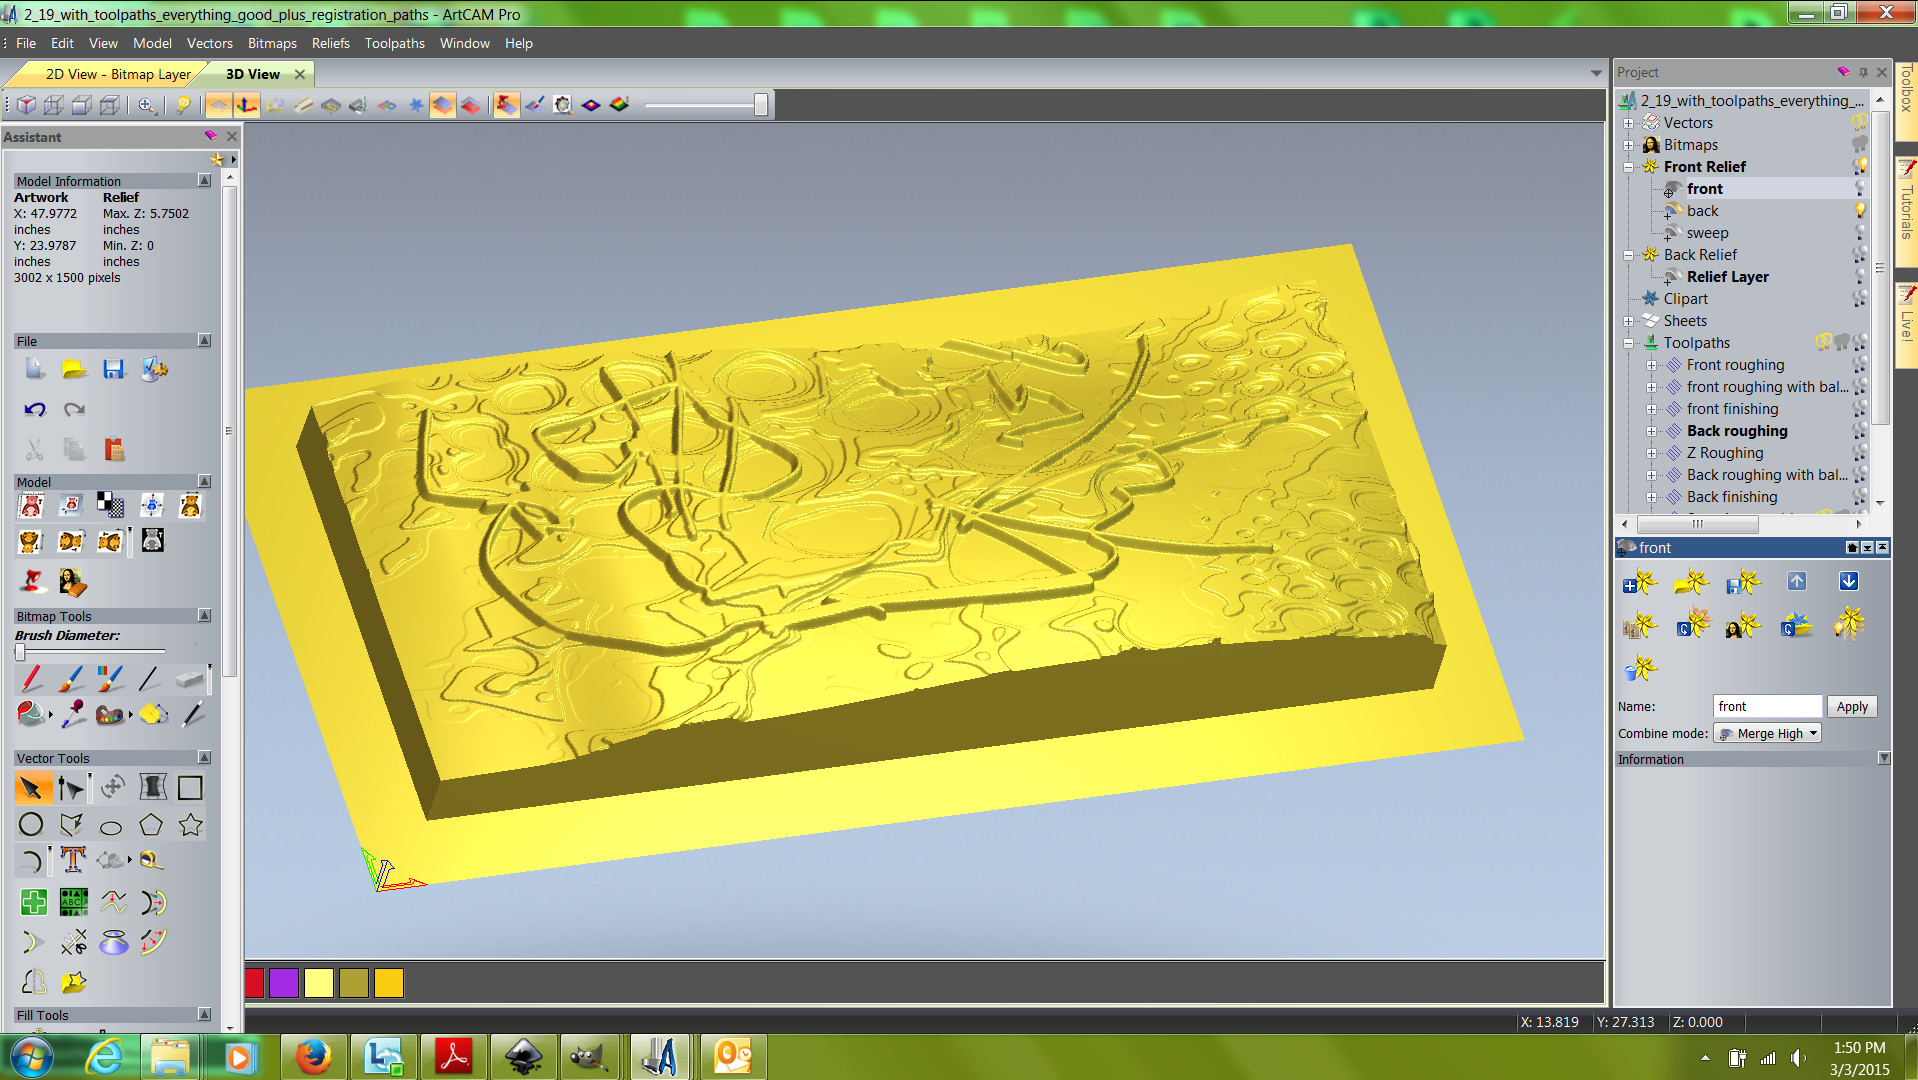Toggle visibility bulb for Front Relief group
The image size is (1918, 1080).
(1860, 167)
